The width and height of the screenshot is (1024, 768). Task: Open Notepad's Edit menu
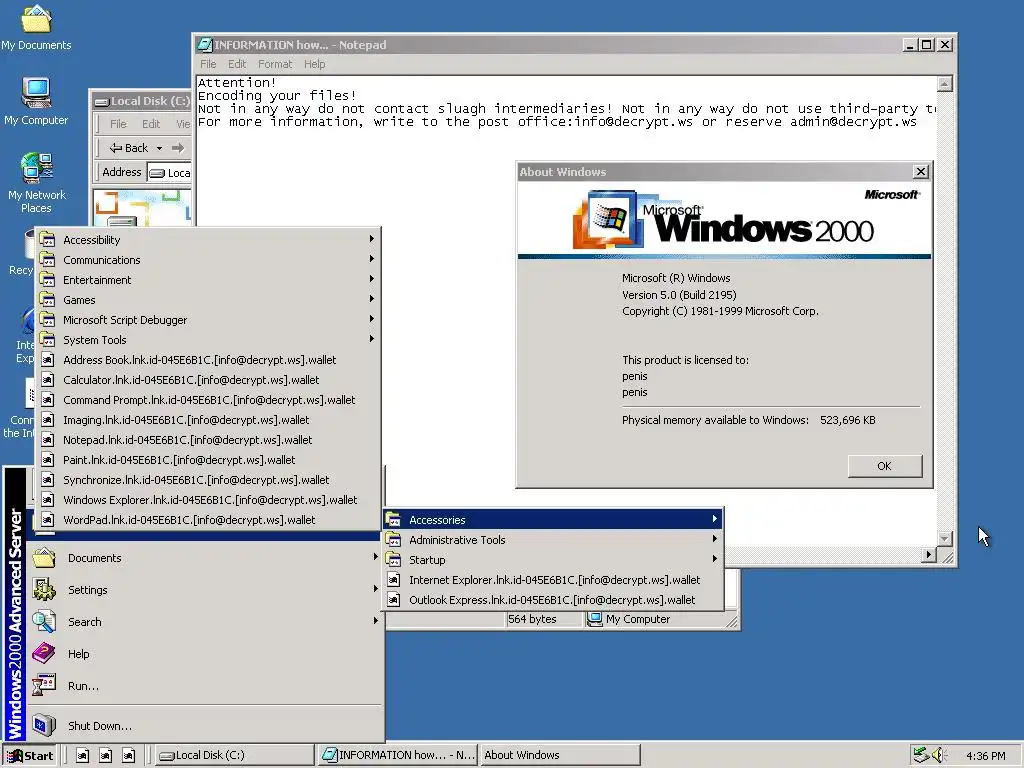click(x=237, y=64)
